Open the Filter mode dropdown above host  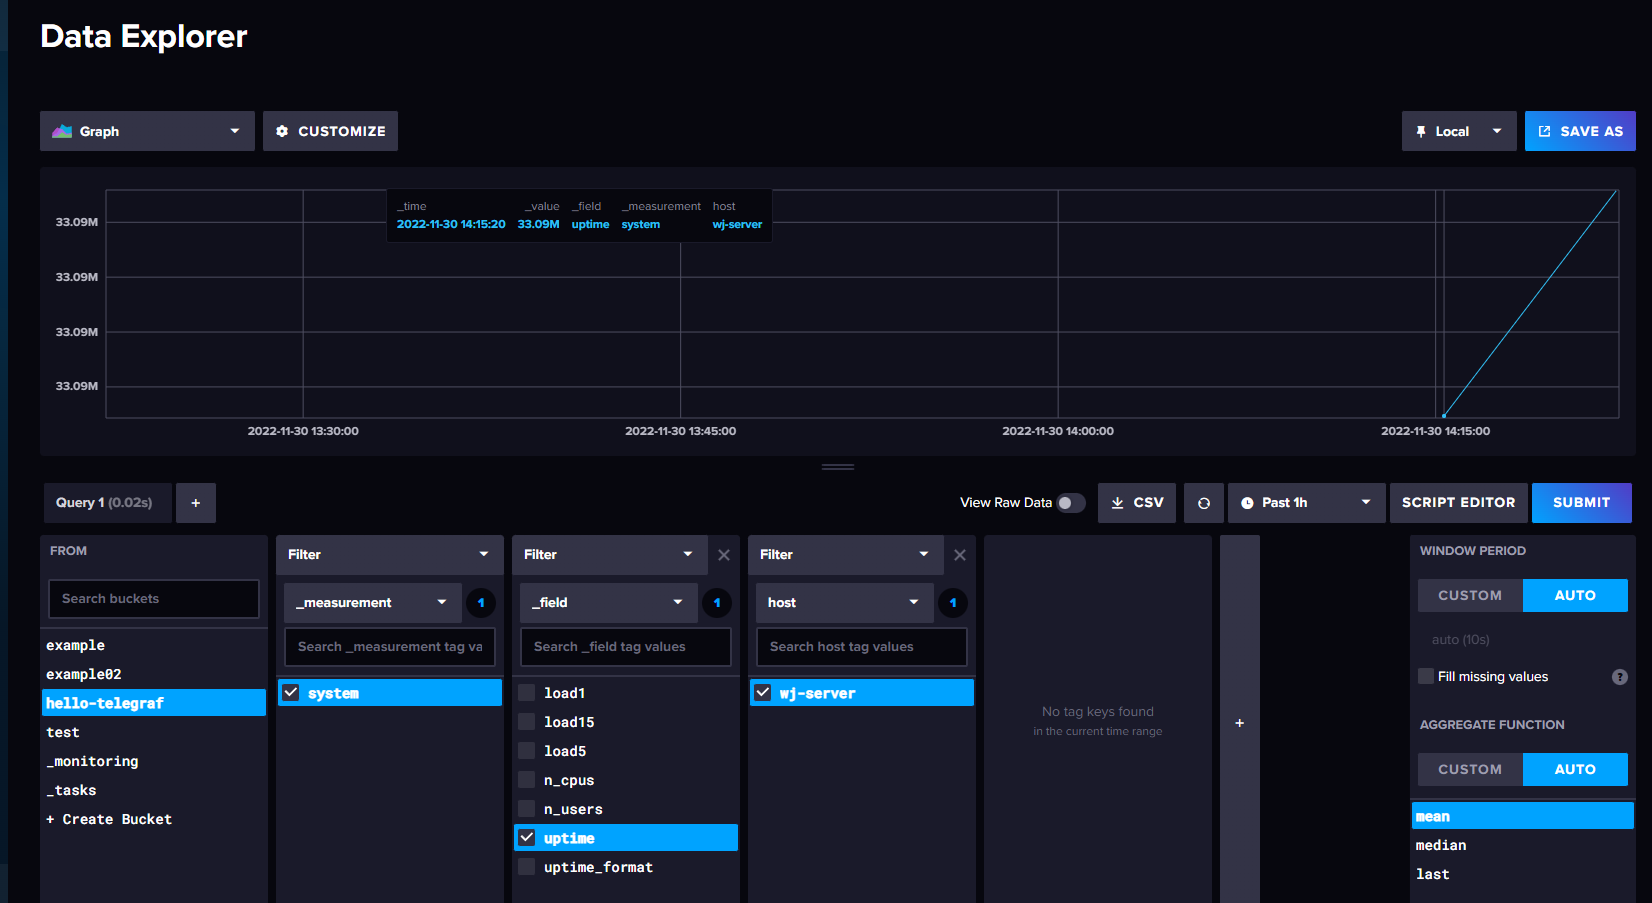[x=846, y=555]
